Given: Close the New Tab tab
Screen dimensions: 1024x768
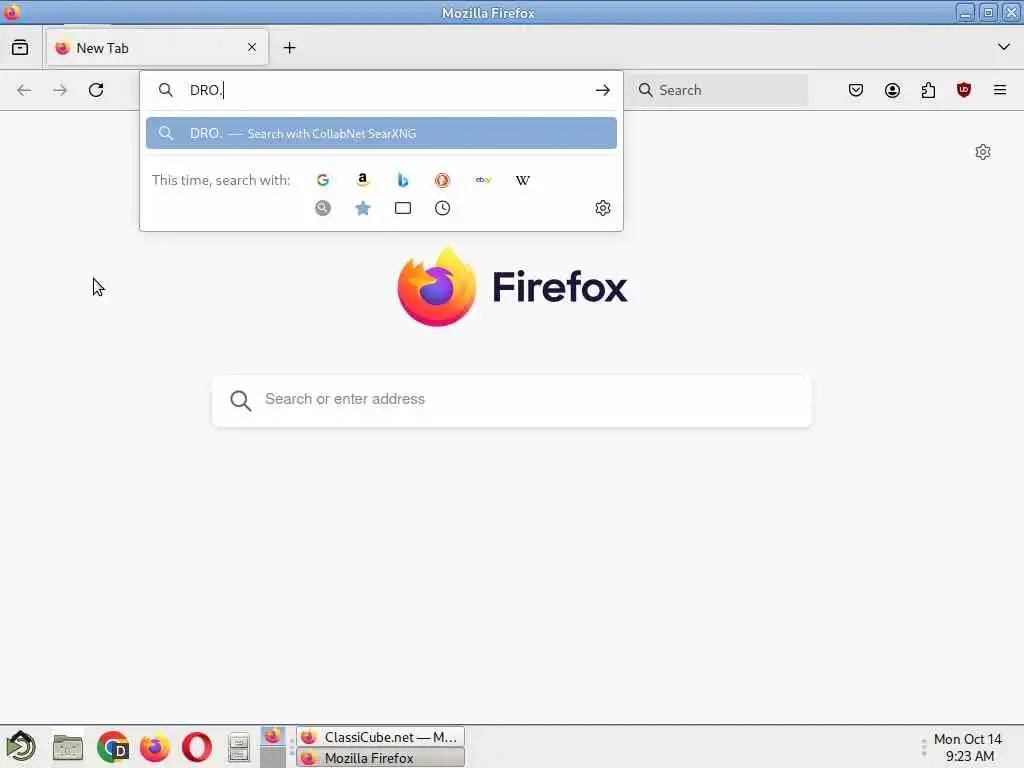Looking at the screenshot, I should (252, 47).
